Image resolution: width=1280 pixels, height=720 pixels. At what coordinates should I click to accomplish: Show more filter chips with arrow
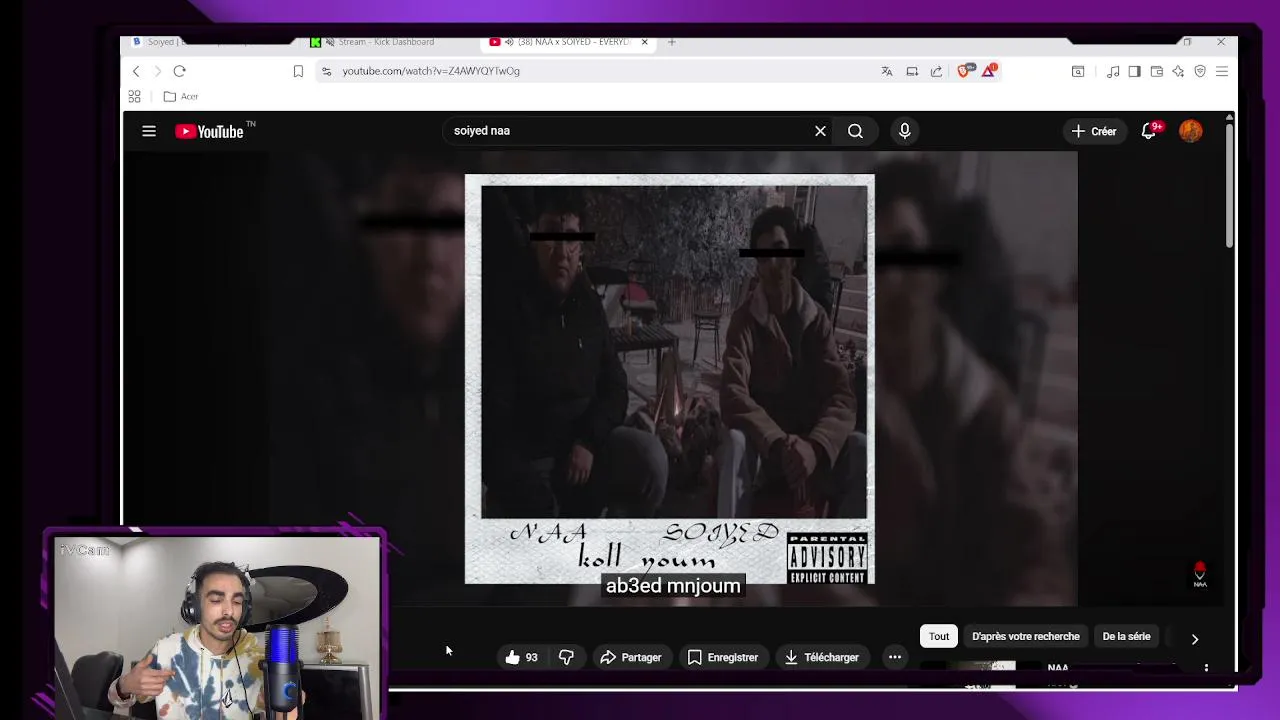[1194, 638]
